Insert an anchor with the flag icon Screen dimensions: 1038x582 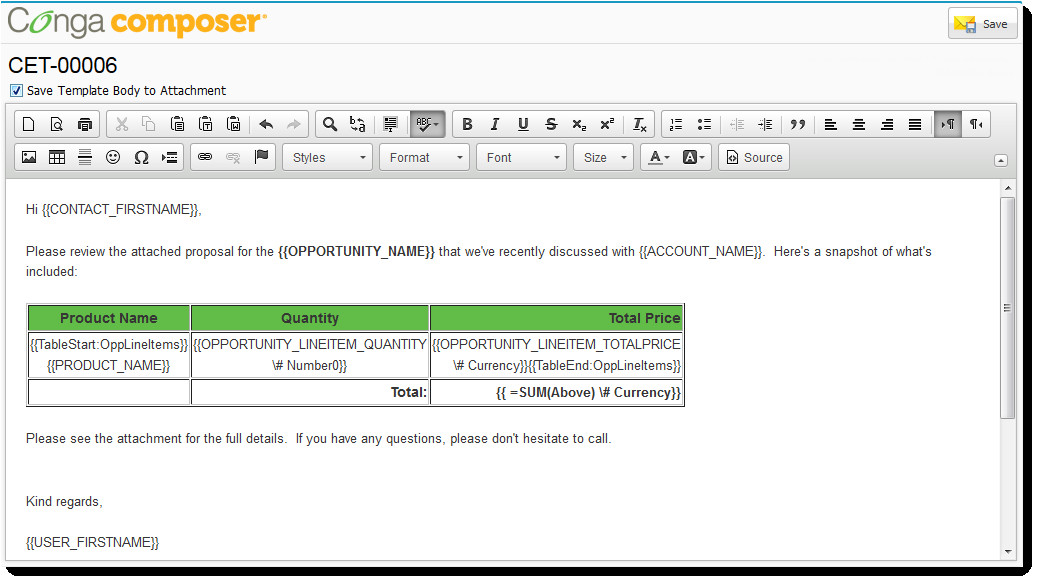(262, 158)
